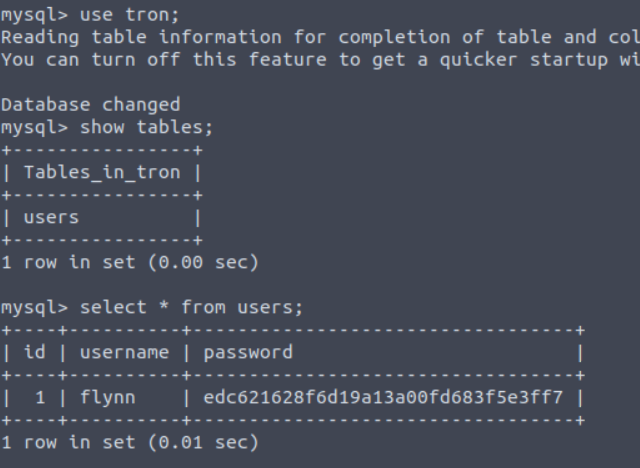This screenshot has width=640, height=468.
Task: Click the password hash starting with "edc621628"
Action: 383,397
